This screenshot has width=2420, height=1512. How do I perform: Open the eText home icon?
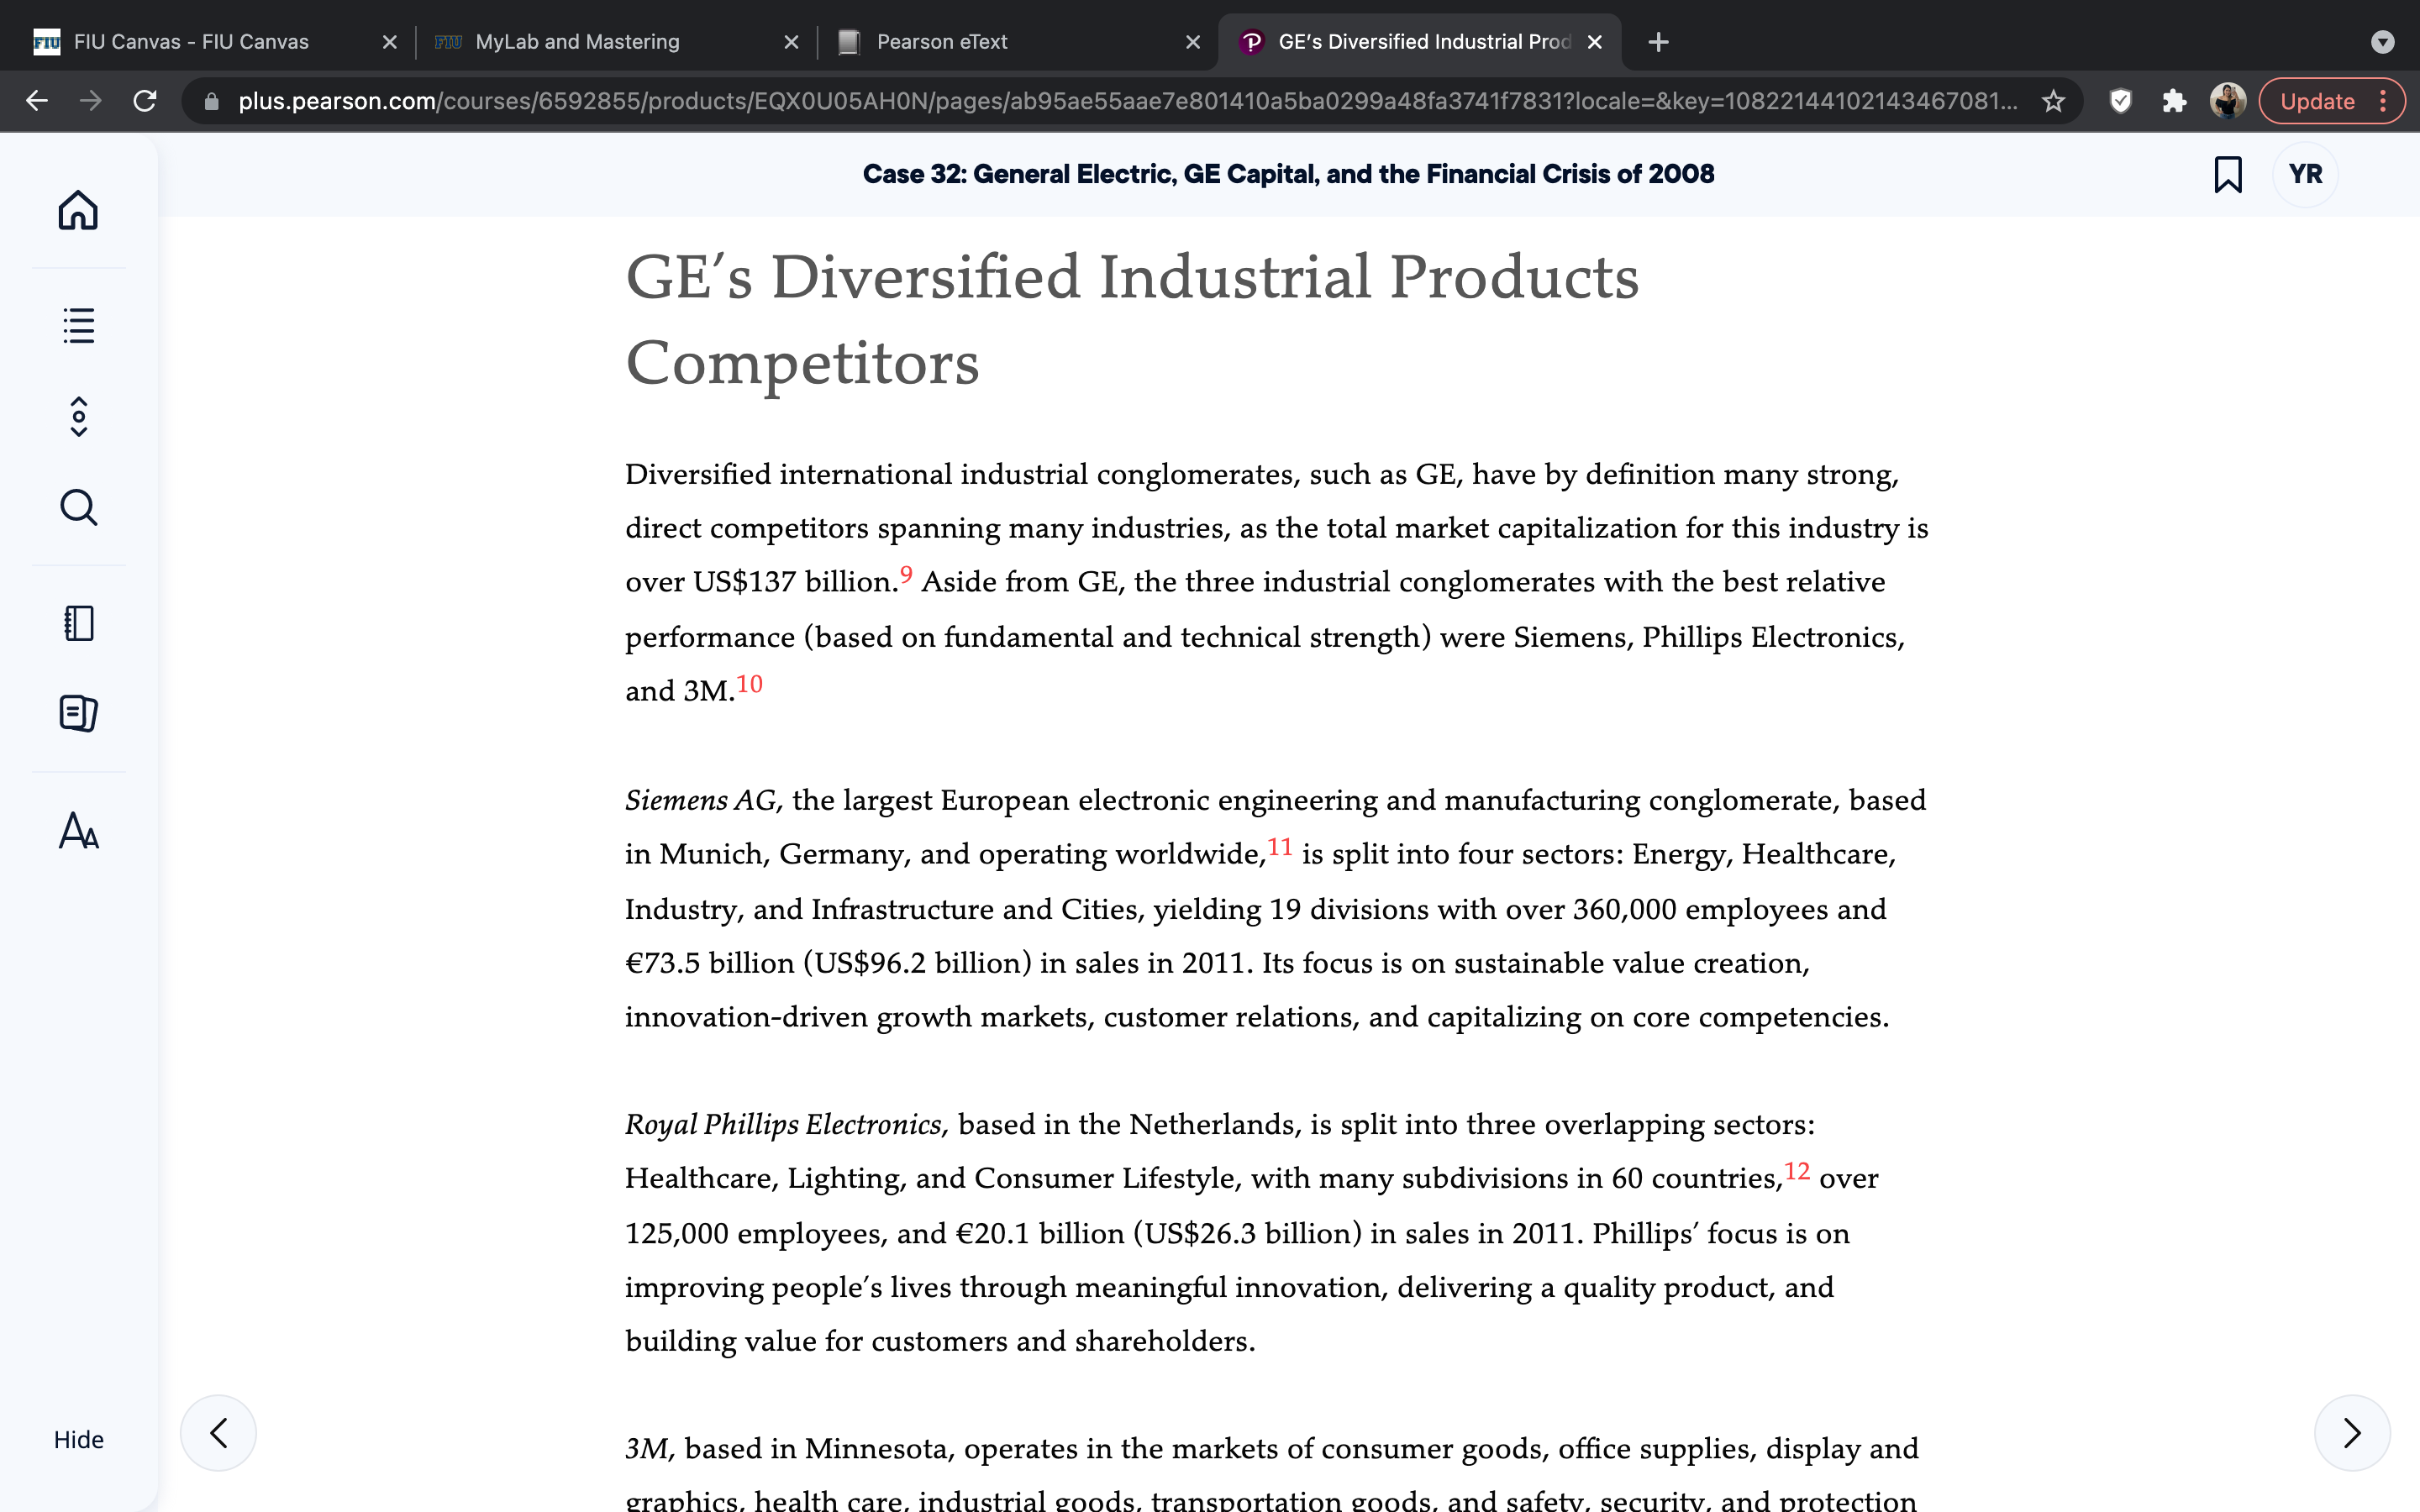[x=78, y=210]
